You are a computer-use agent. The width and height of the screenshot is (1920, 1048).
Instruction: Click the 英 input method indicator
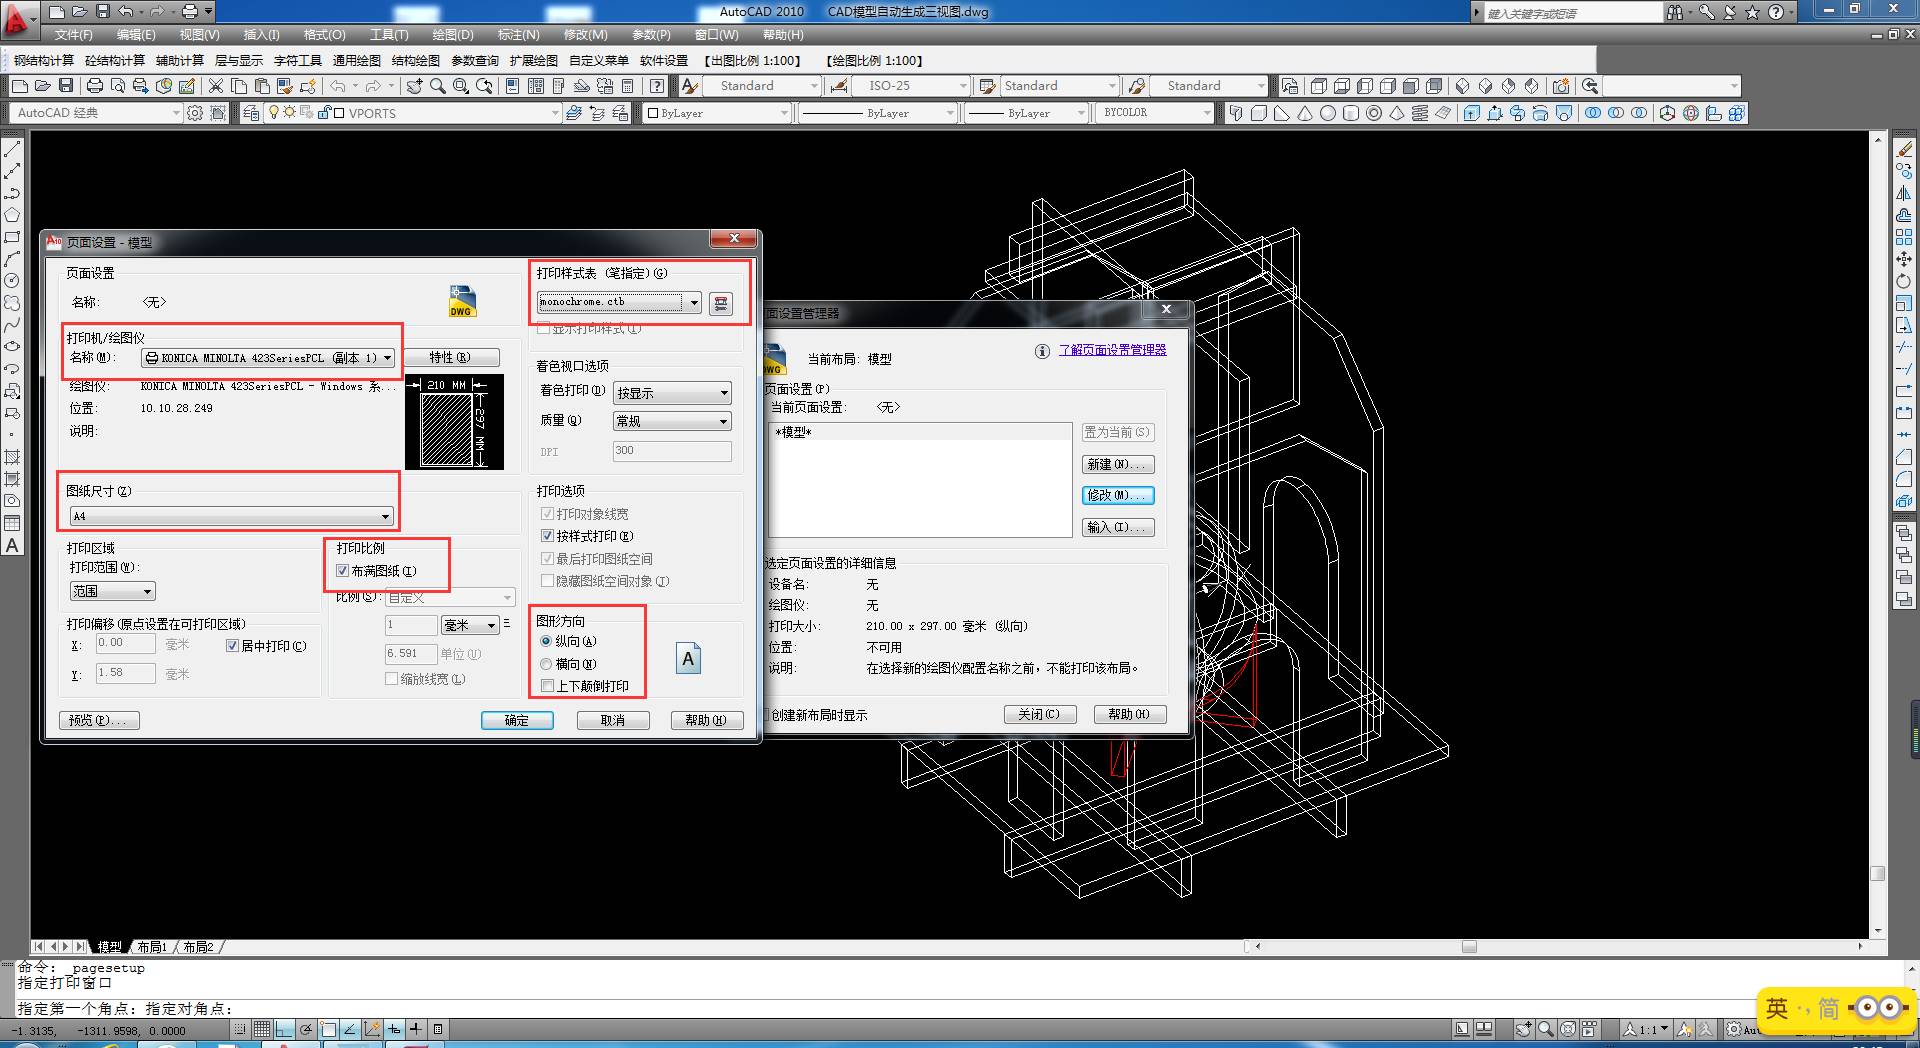(x=1776, y=1008)
